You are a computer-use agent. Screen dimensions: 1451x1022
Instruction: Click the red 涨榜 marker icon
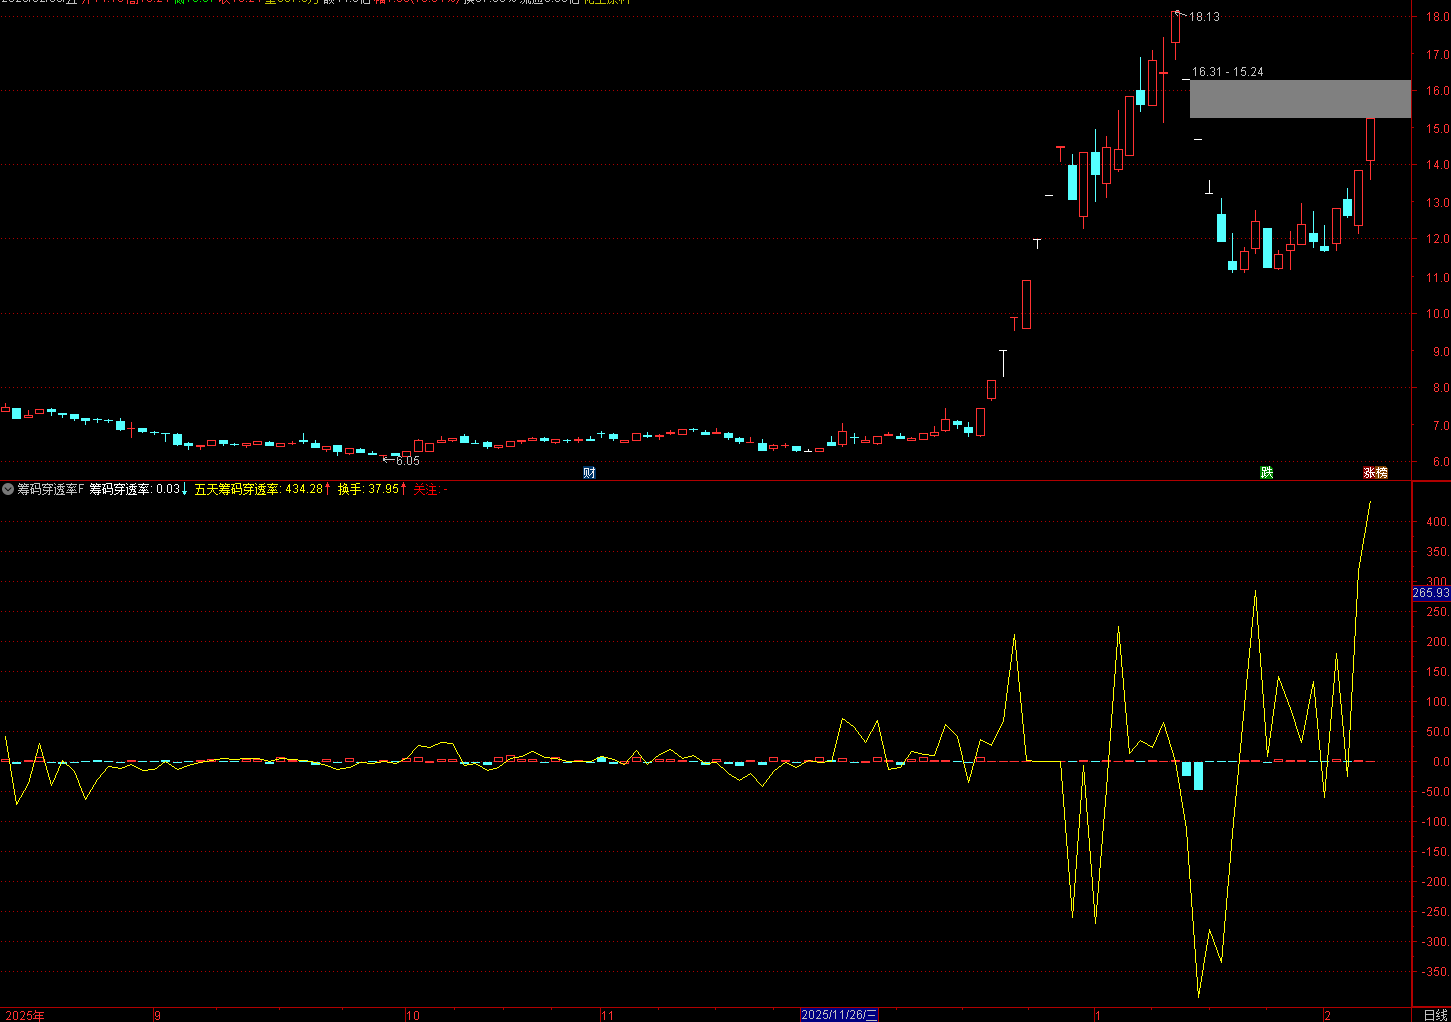[x=1375, y=473]
